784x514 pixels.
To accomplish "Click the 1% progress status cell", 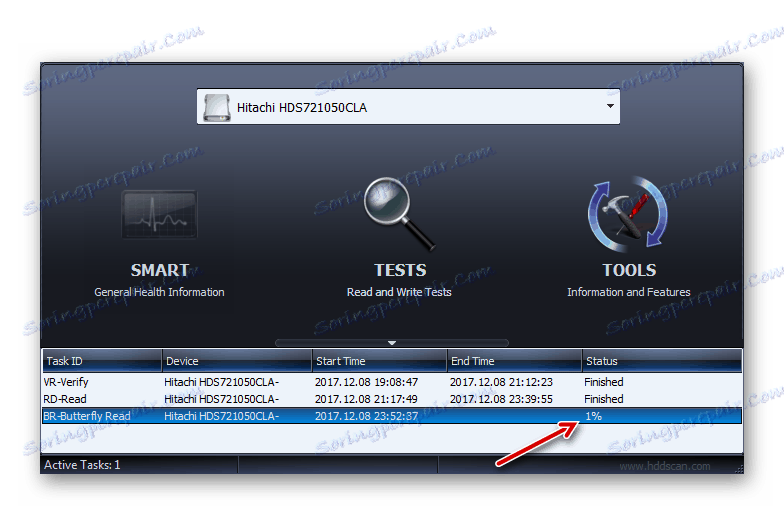I will point(594,416).
